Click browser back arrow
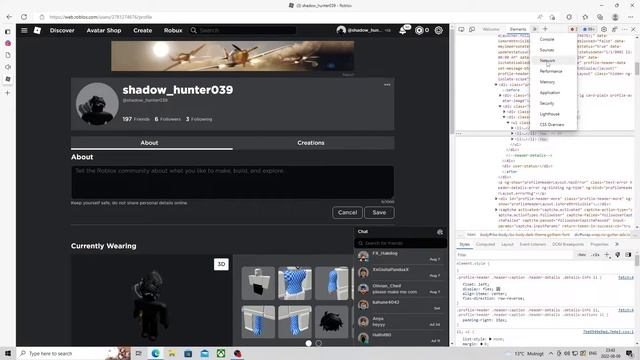This screenshot has height=360, width=640. click(9, 17)
